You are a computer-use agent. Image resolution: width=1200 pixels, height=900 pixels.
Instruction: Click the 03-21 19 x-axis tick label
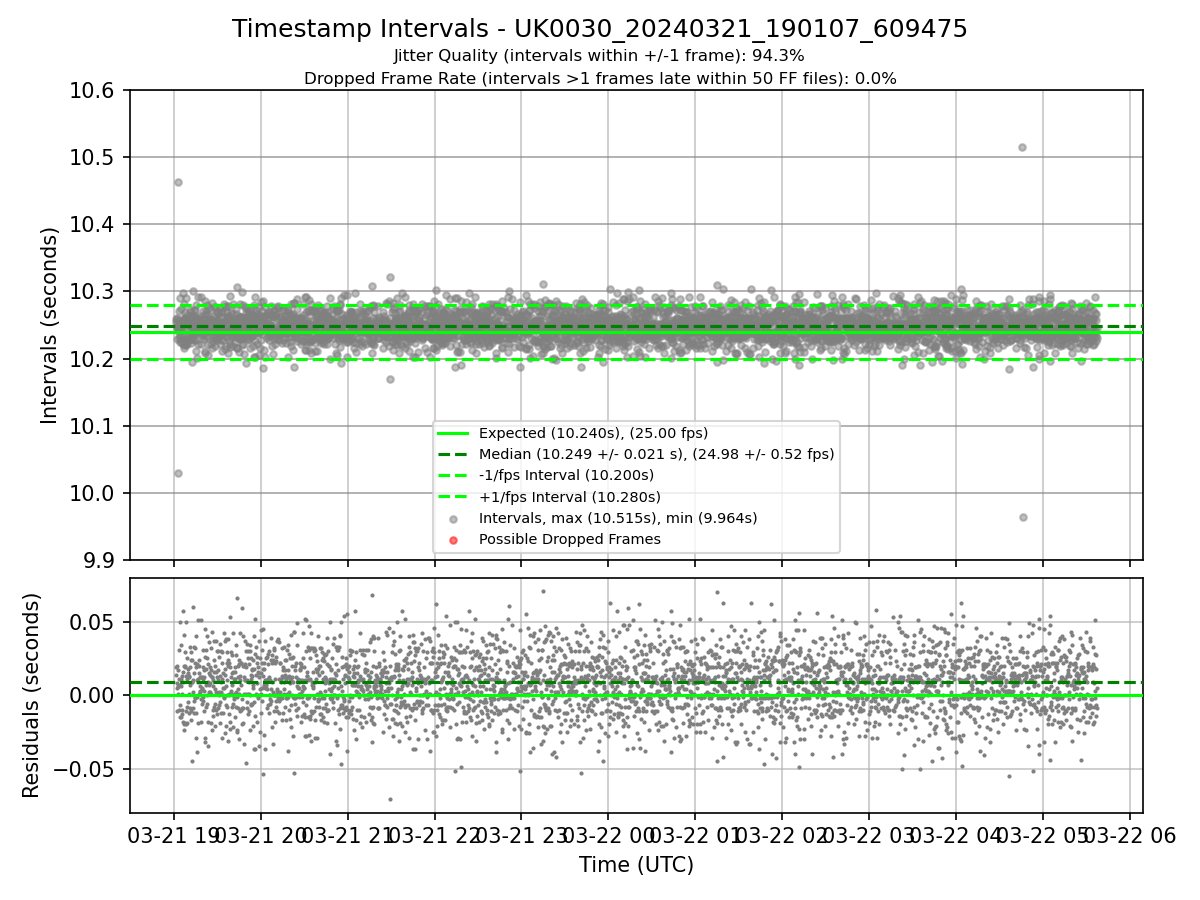coord(174,835)
